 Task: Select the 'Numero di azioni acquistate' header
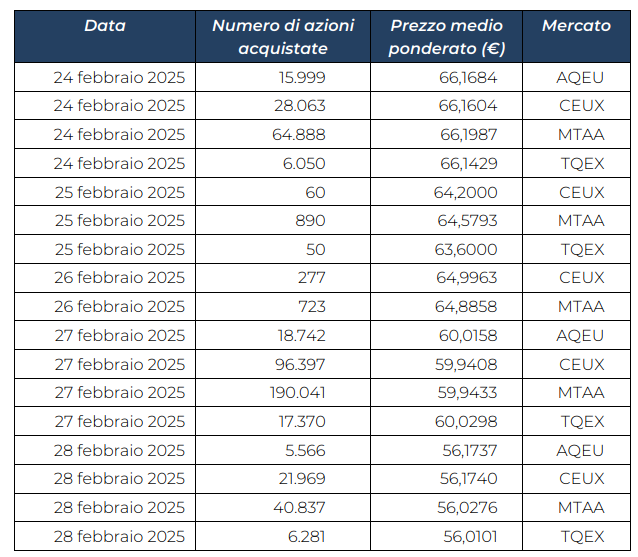283,37
